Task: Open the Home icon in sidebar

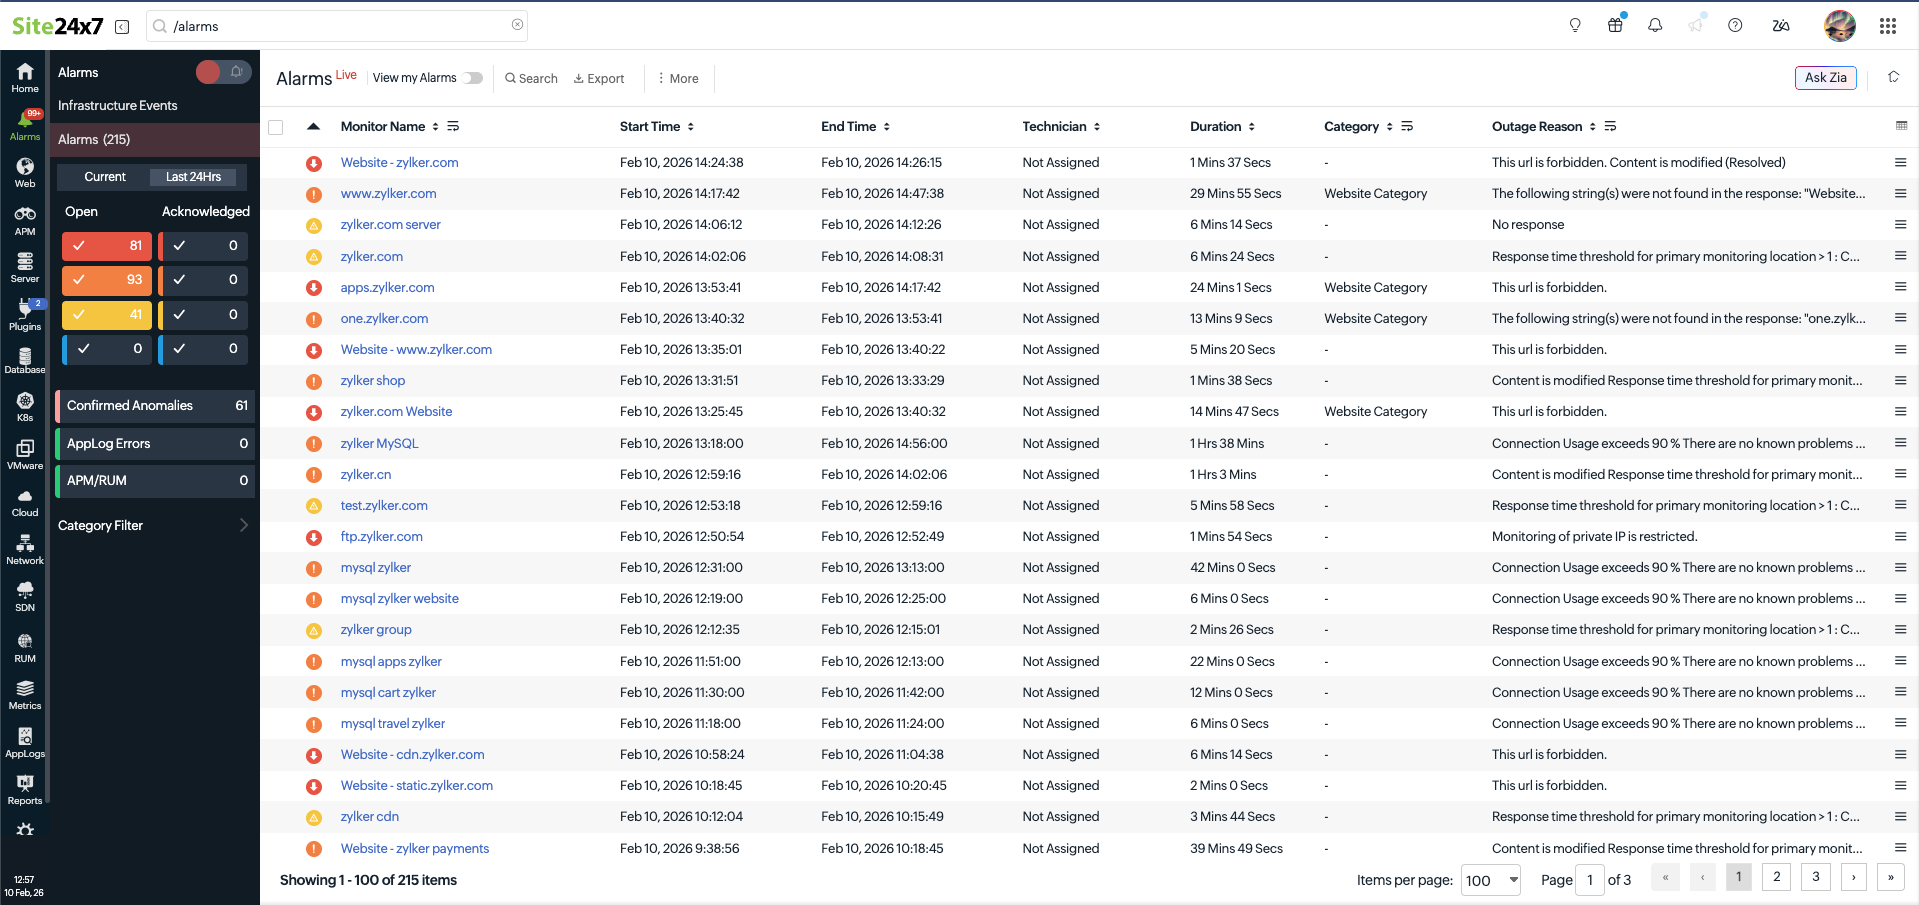Action: [25, 77]
